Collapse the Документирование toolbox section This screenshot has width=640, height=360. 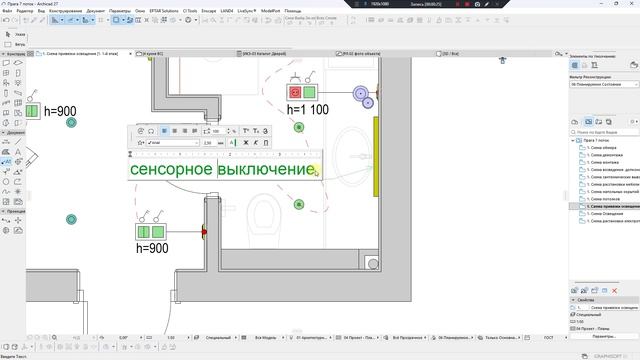click(3, 133)
